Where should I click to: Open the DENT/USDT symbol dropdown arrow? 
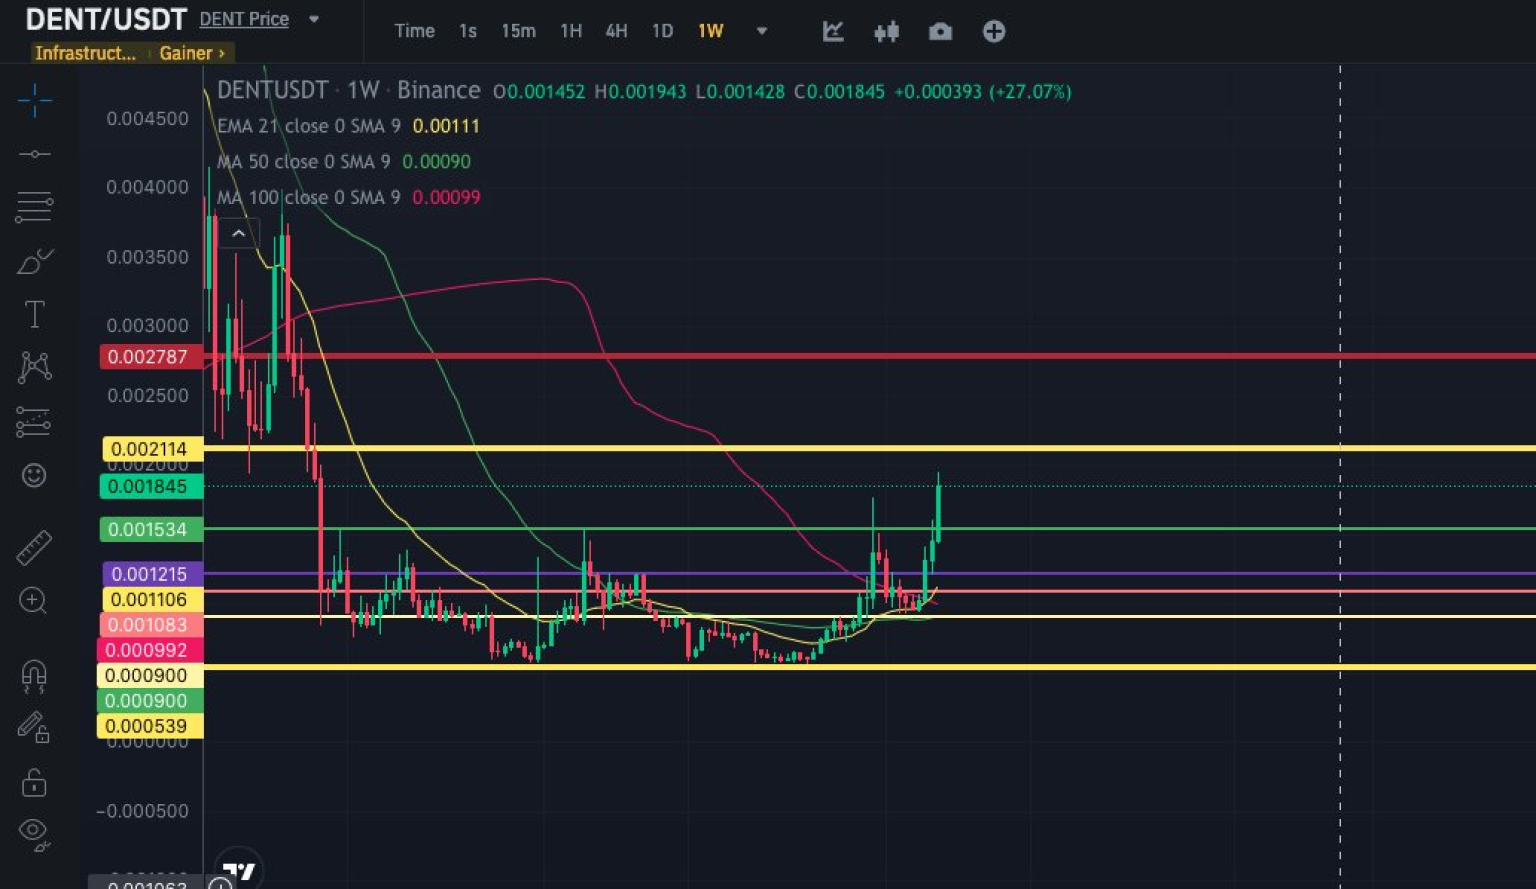(x=313, y=19)
